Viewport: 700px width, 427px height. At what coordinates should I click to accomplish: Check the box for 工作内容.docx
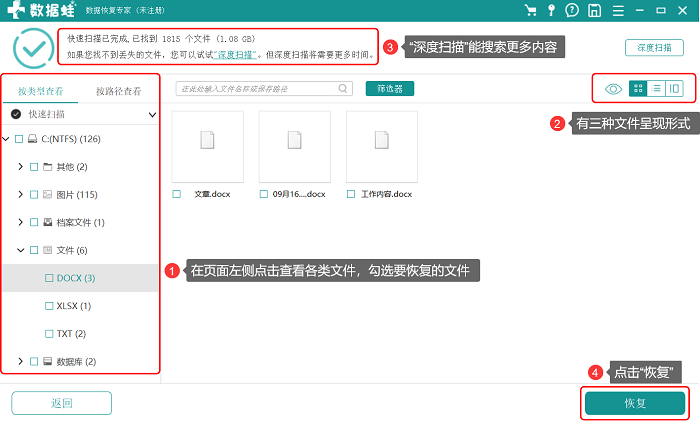[351, 194]
